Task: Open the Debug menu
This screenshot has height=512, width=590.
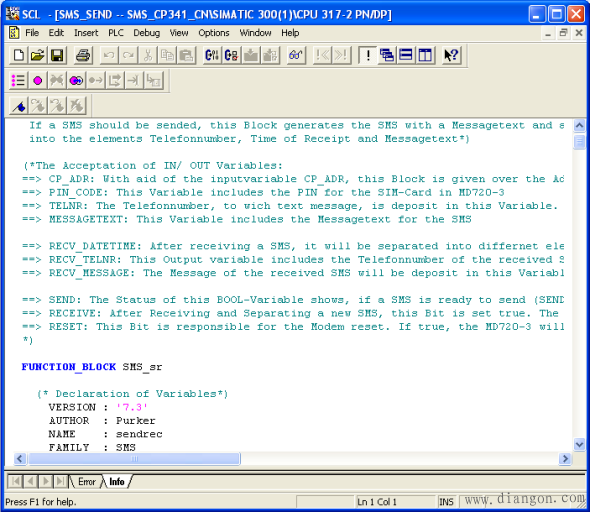Action: [x=146, y=33]
